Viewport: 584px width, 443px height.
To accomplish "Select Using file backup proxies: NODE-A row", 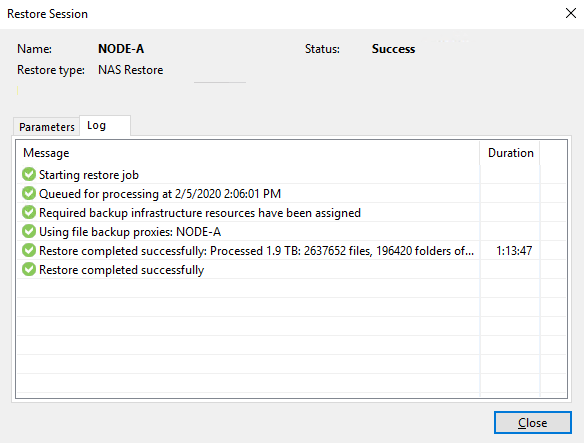I will click(x=130, y=232).
